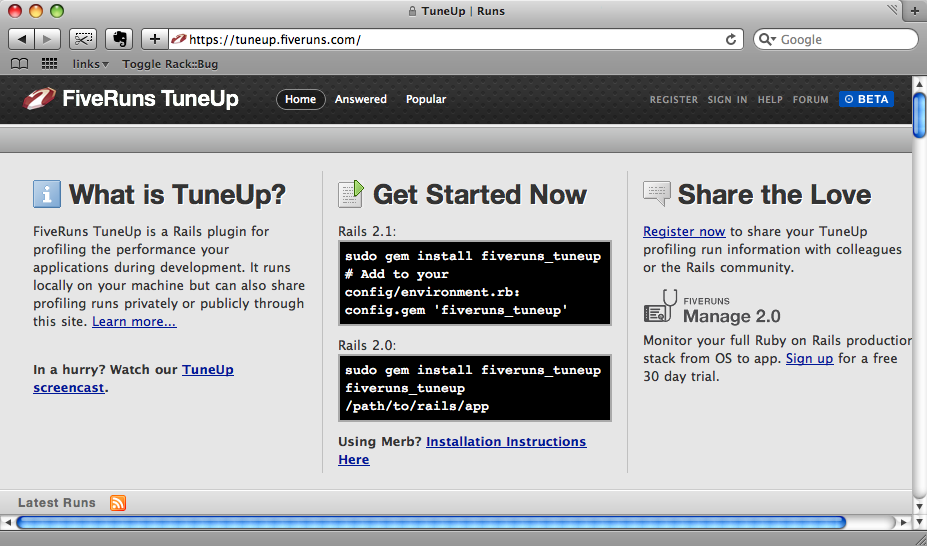Click the Manage 2.0 title text
Screen dimensions: 927x546
732,316
